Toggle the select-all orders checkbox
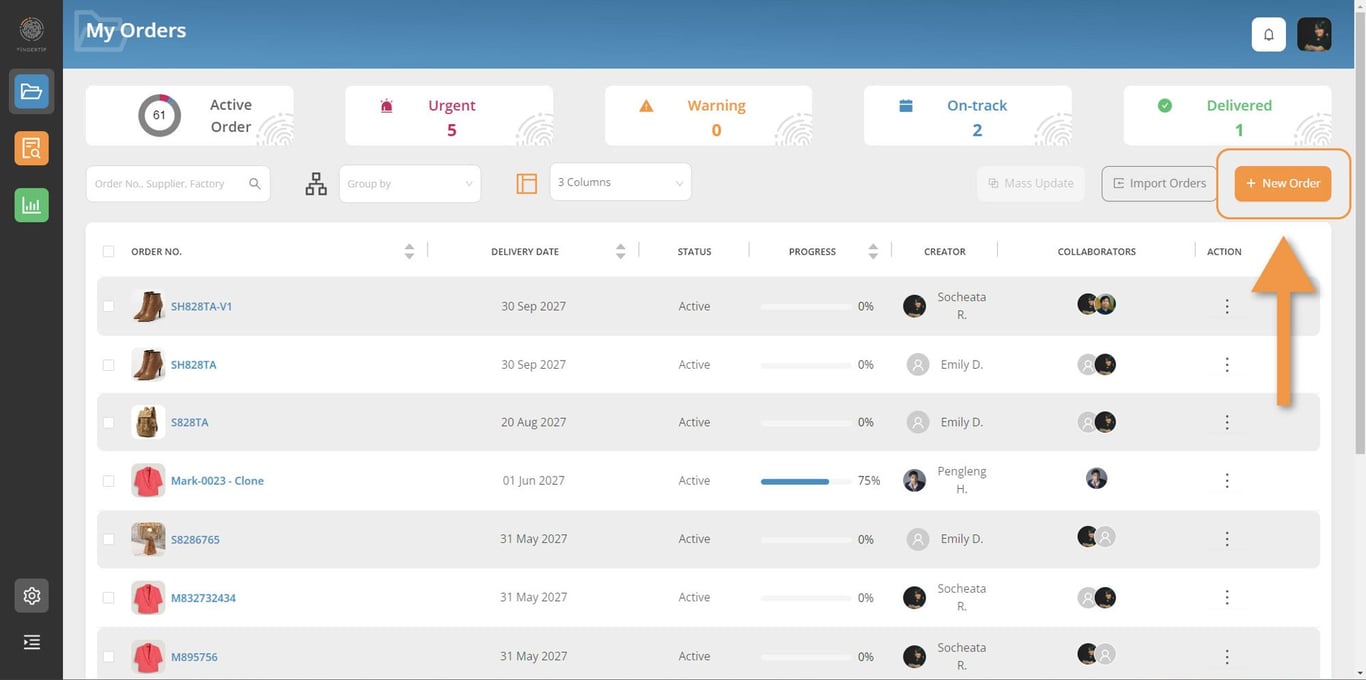Screen dimensions: 1366x680 108,252
